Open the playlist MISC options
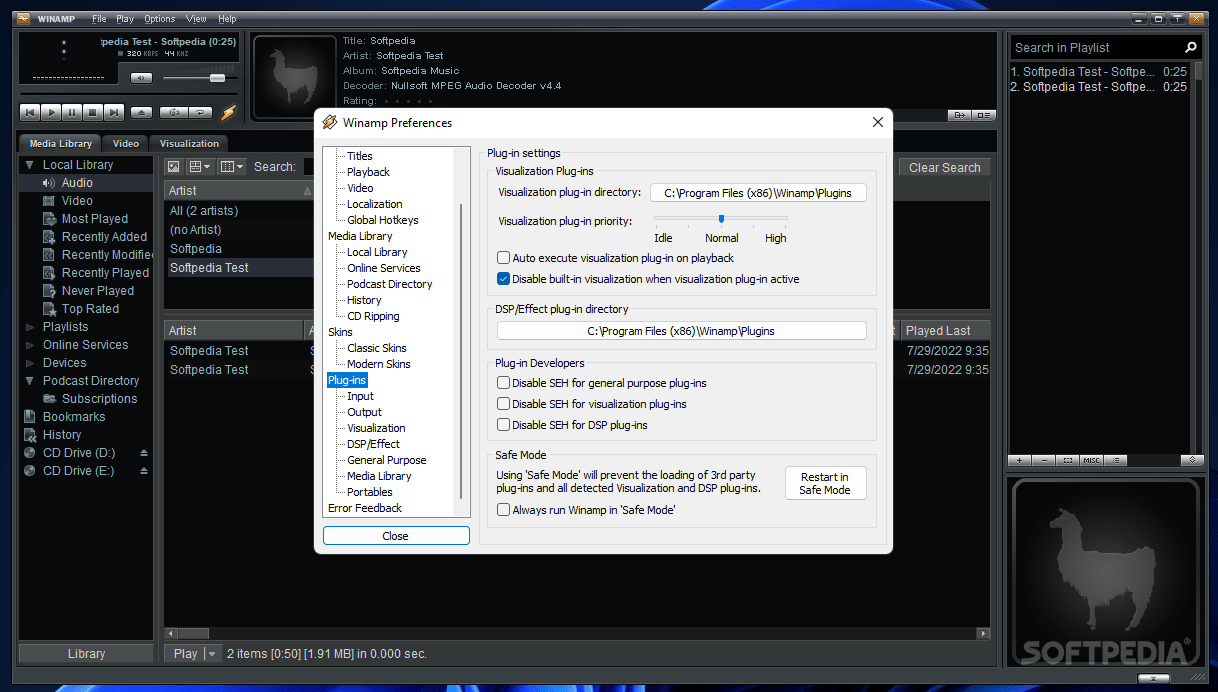The width and height of the screenshot is (1218, 692). click(x=1091, y=460)
